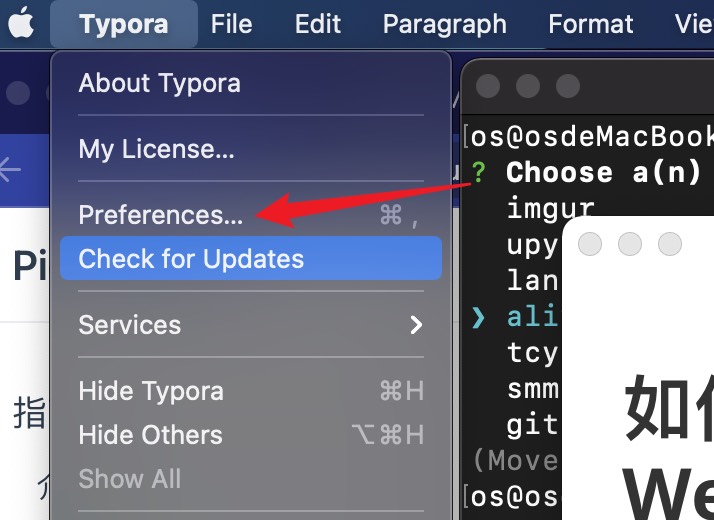Screen dimensions: 714x520
Task: Open Preferences… from the Typora menu
Action: point(161,215)
